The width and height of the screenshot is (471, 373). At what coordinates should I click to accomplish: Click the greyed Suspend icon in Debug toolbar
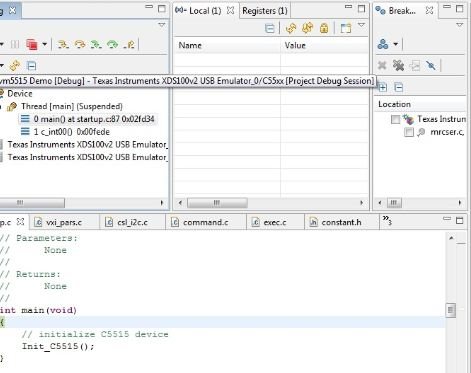click(x=15, y=44)
